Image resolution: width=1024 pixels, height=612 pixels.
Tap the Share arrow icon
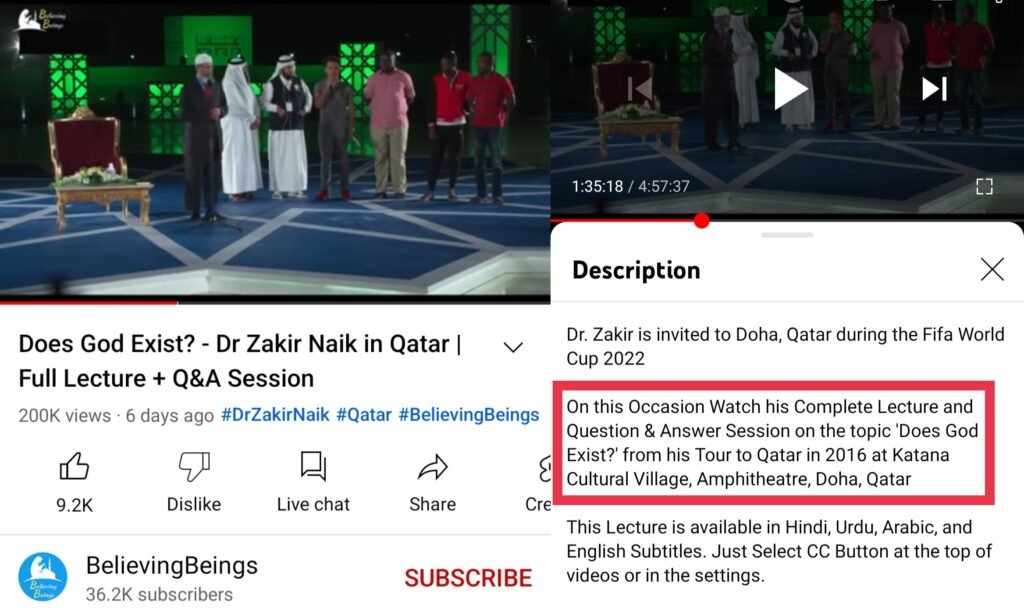pyautogui.click(x=432, y=467)
